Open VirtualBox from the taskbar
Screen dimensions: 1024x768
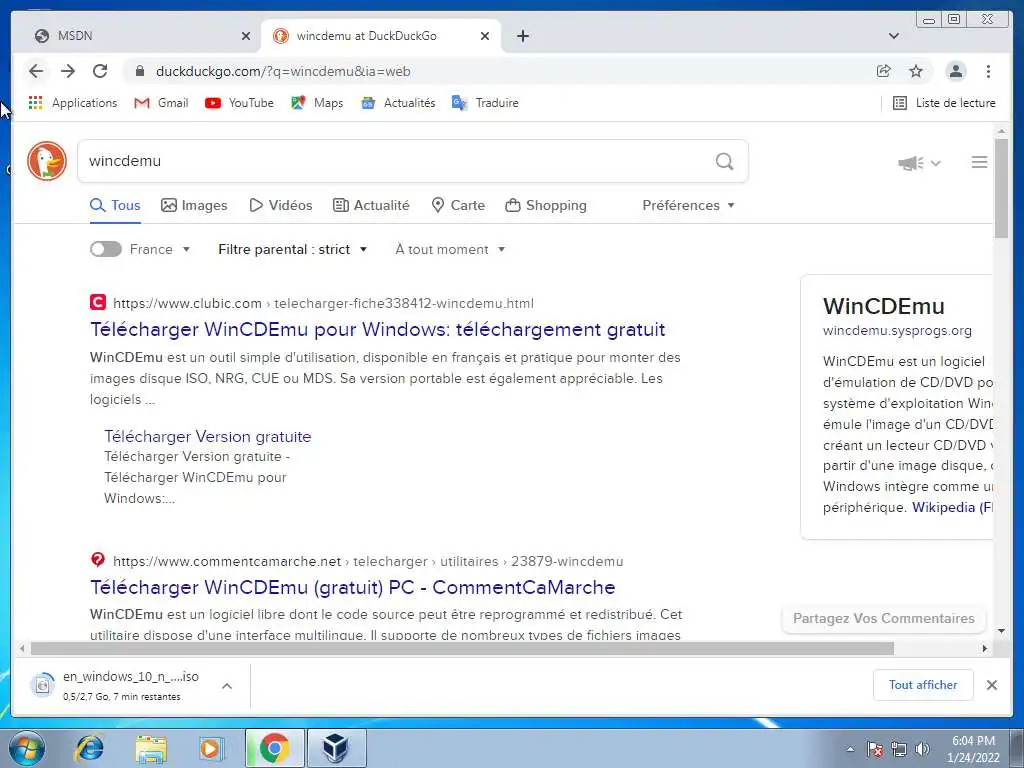(x=336, y=748)
